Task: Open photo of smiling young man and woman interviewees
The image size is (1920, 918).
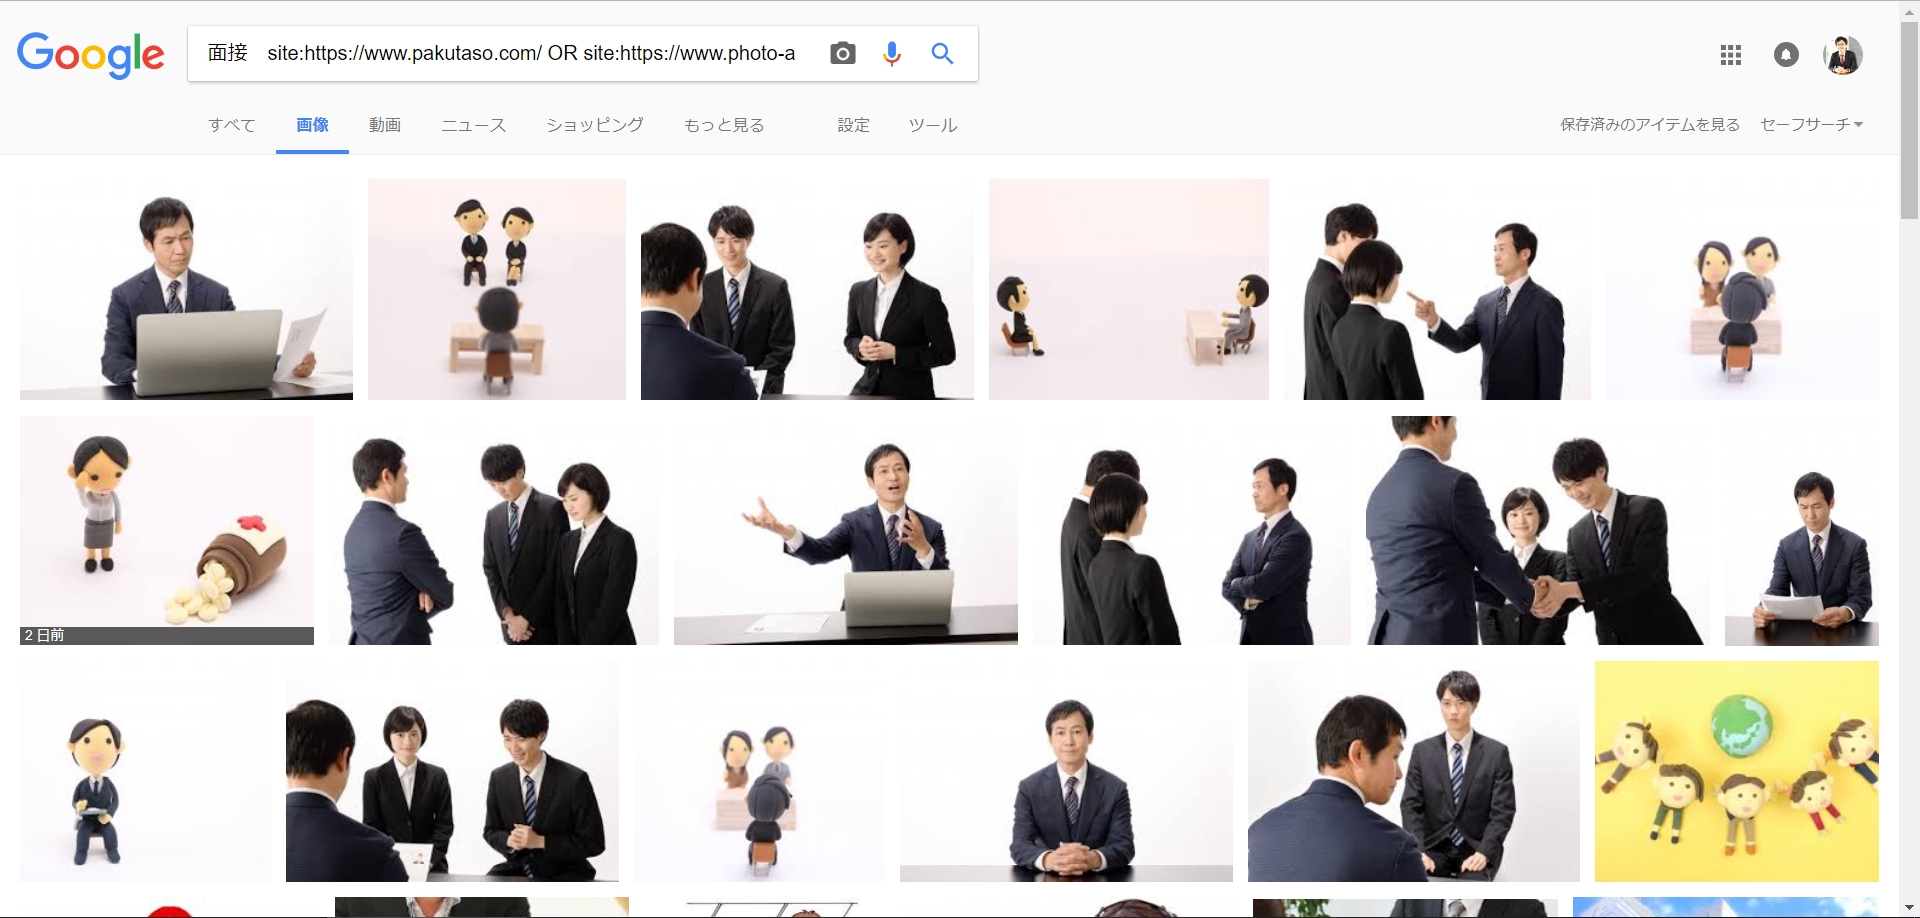Action: point(807,289)
